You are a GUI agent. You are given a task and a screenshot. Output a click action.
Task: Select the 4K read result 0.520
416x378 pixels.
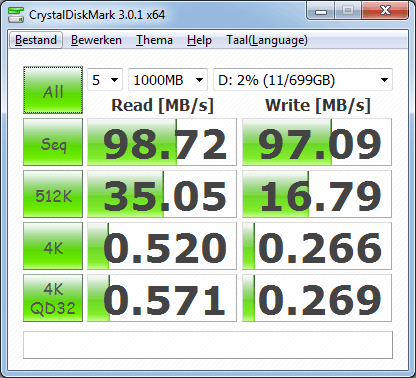tap(162, 246)
